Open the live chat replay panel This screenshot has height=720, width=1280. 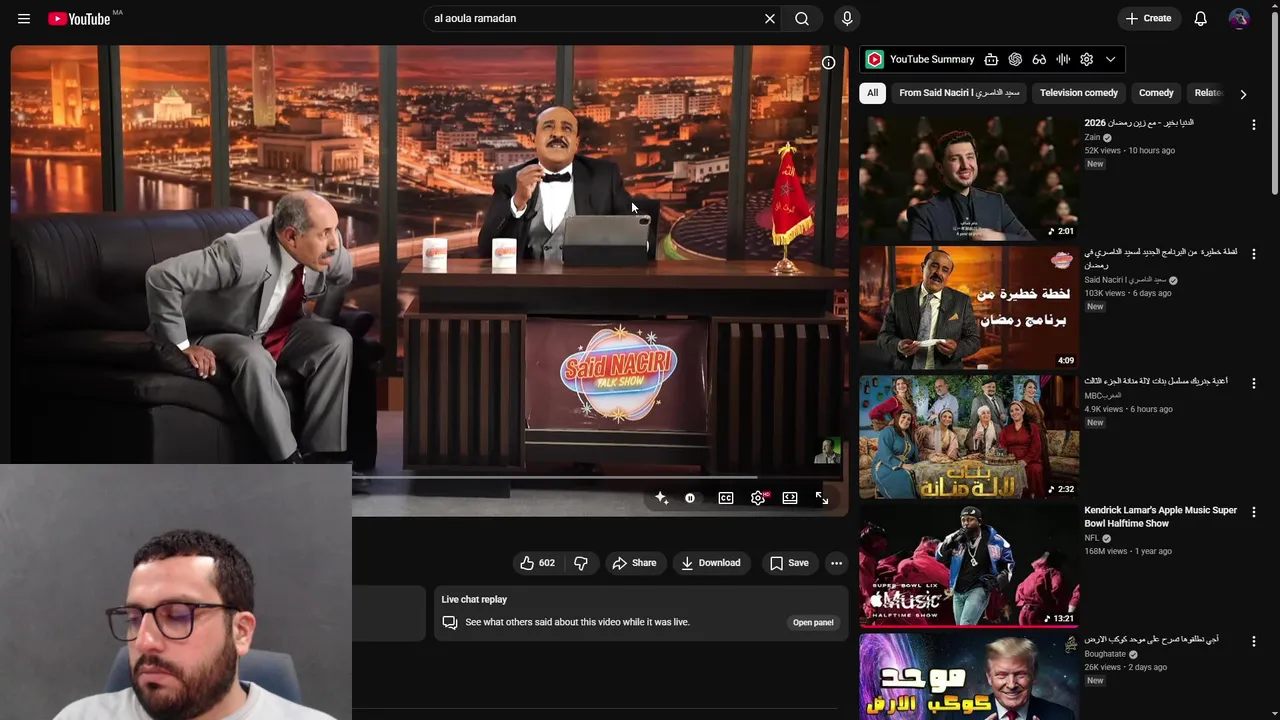[813, 622]
